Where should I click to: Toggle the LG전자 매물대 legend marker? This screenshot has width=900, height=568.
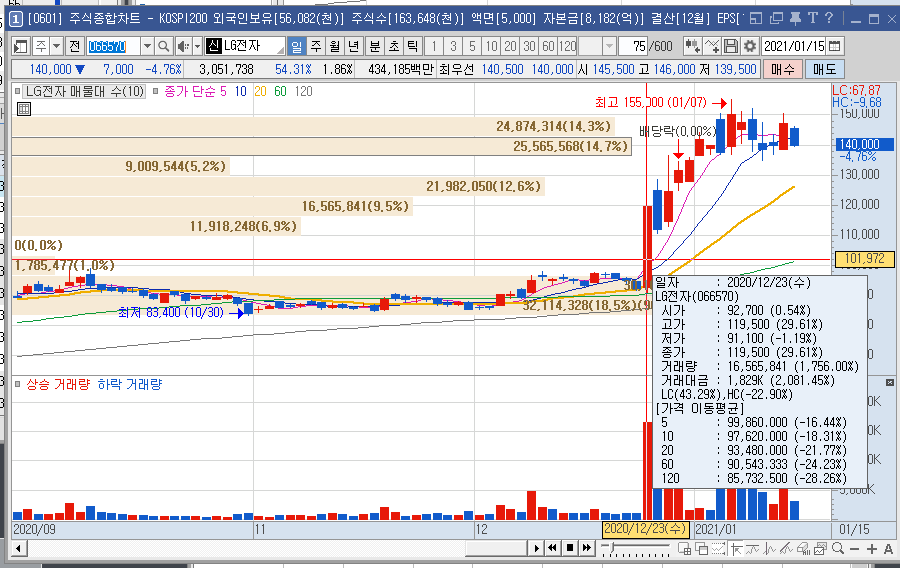pos(17,91)
